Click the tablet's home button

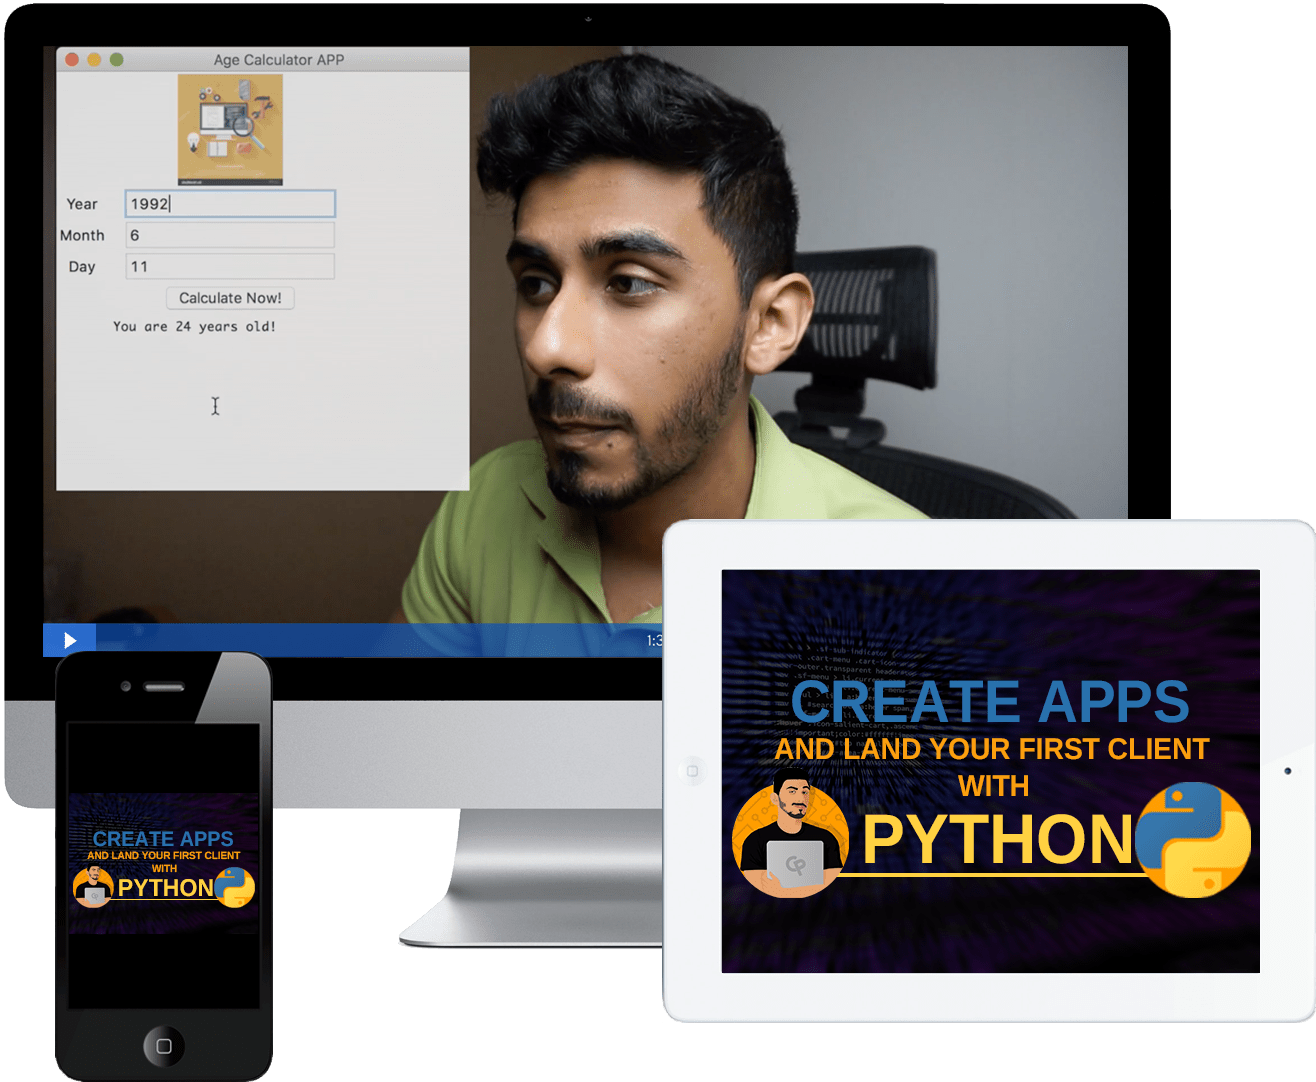click(692, 771)
